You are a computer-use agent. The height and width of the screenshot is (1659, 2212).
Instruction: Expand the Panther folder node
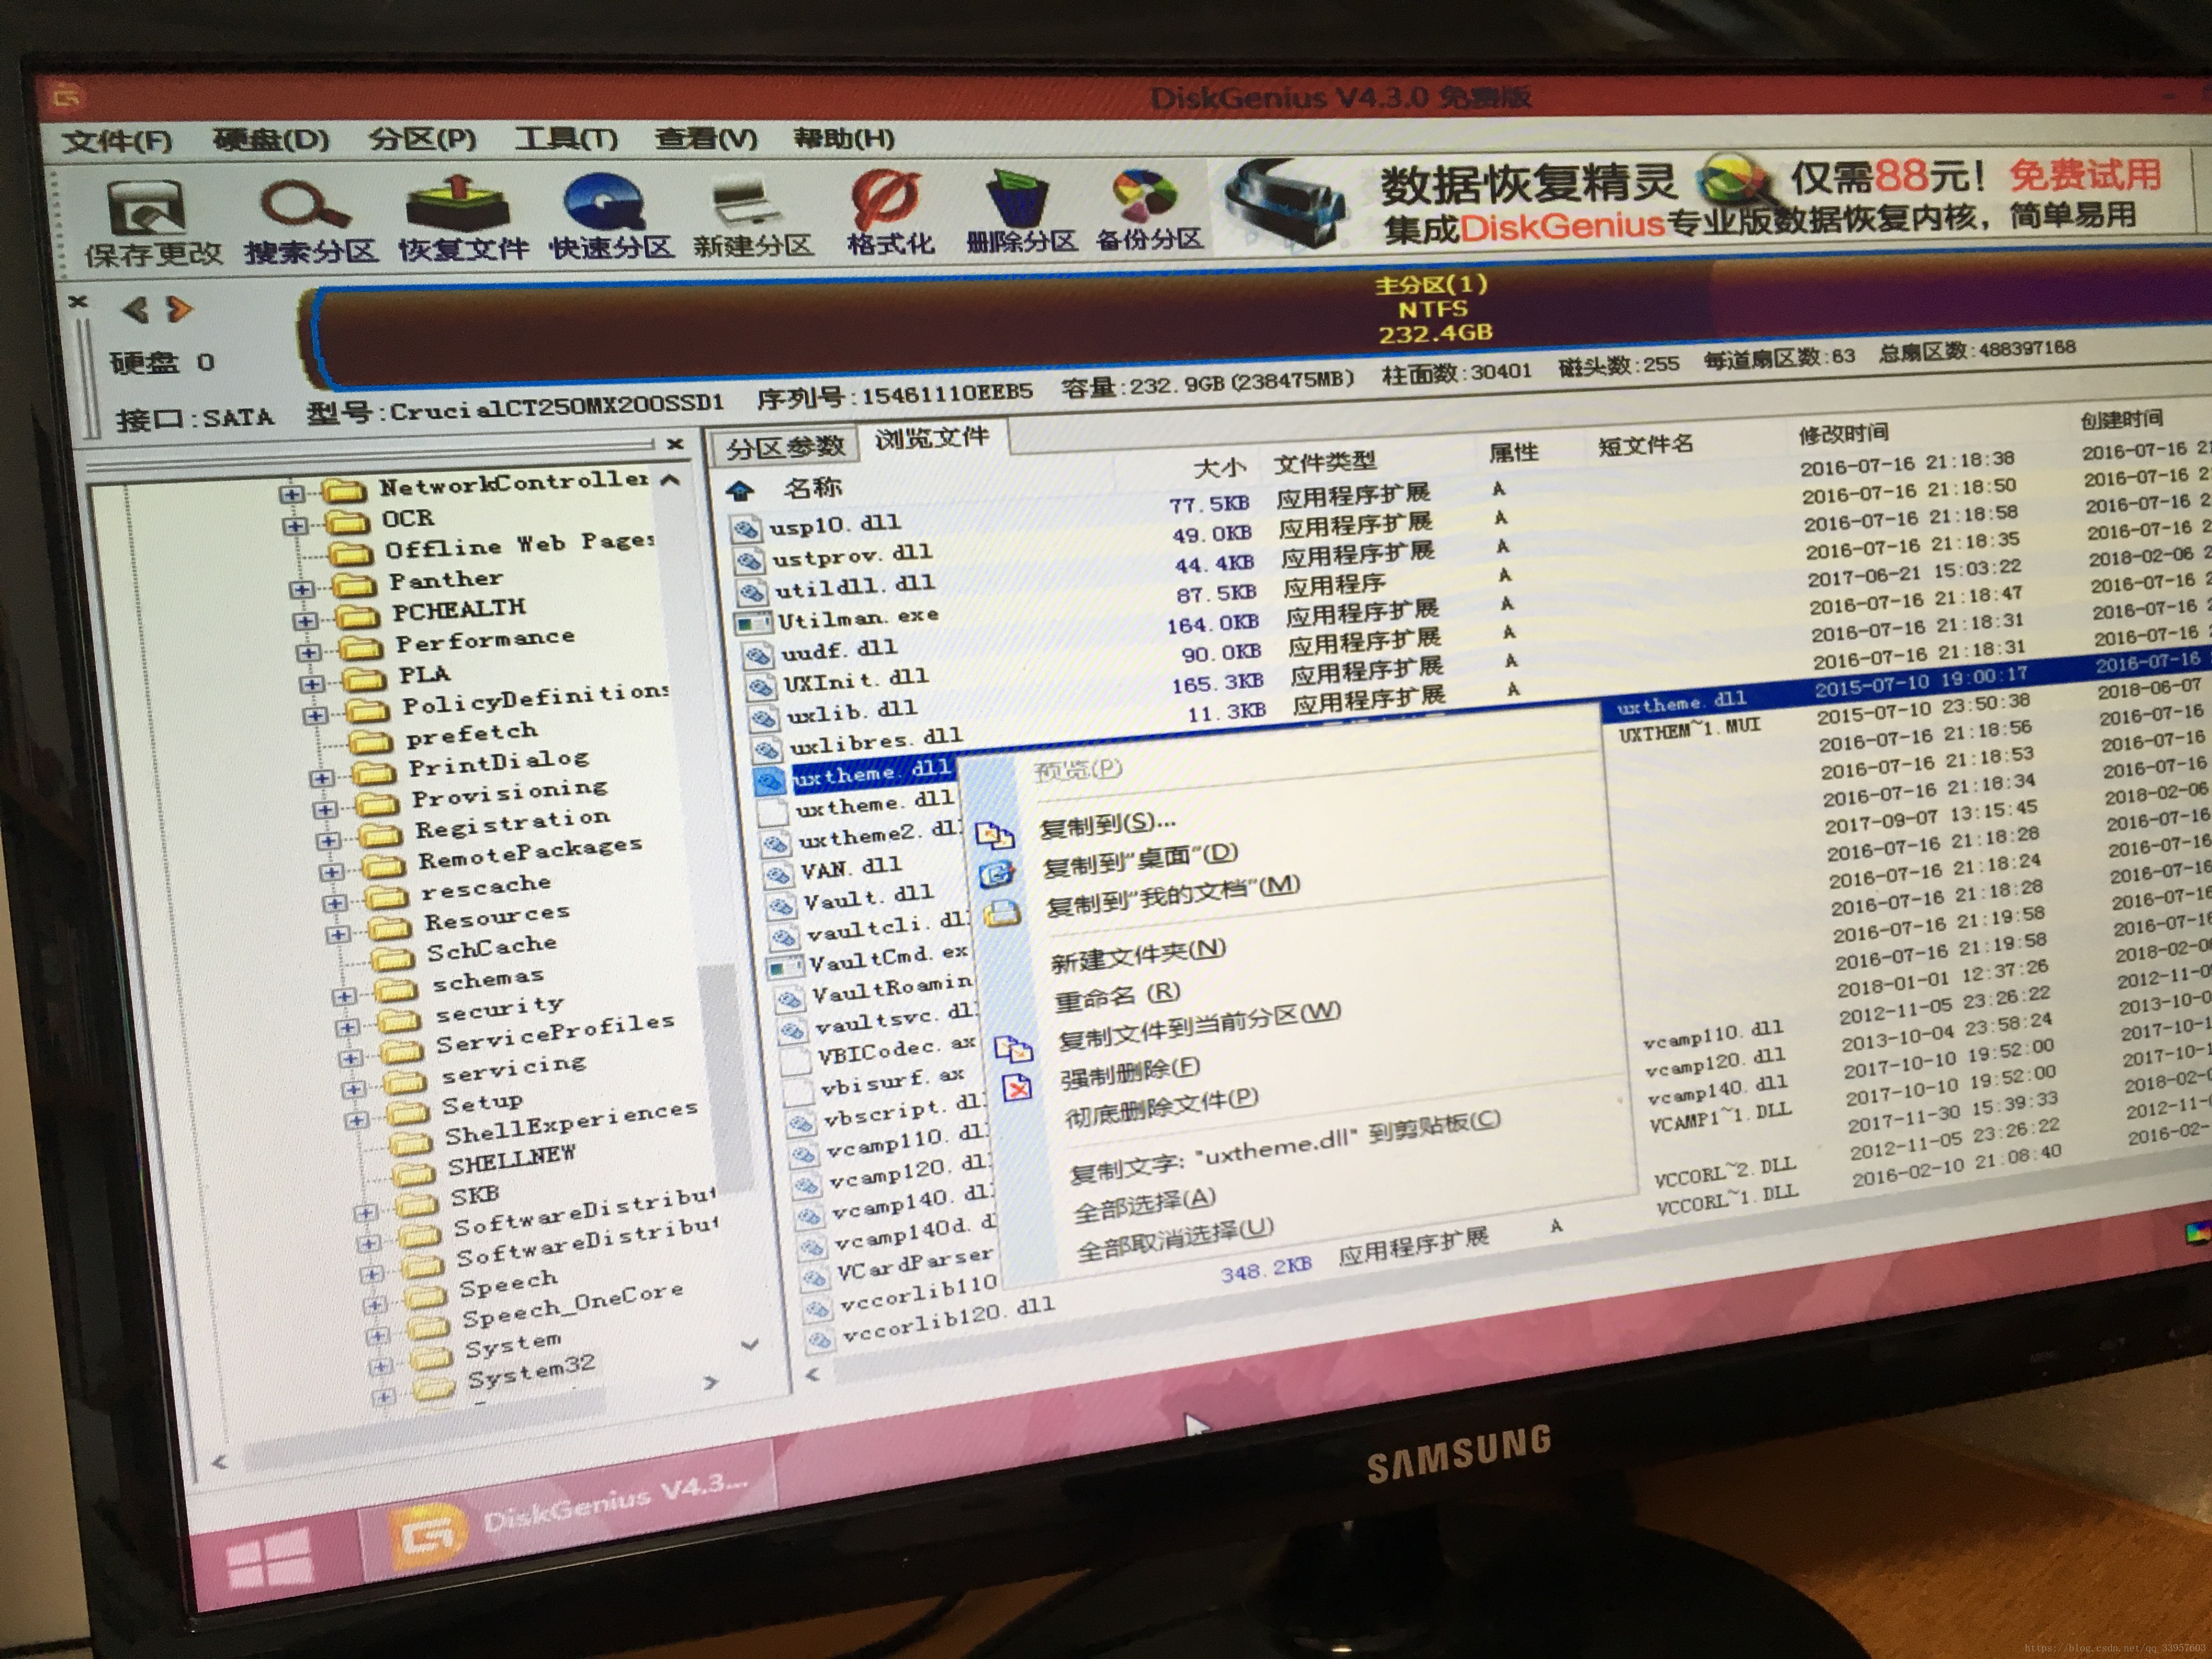coord(302,589)
